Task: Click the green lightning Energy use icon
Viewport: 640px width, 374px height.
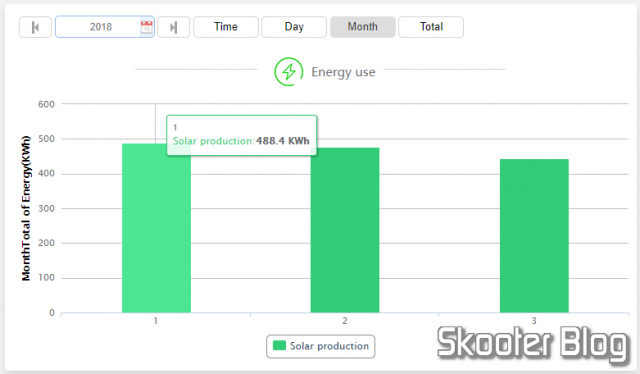Action: point(289,71)
